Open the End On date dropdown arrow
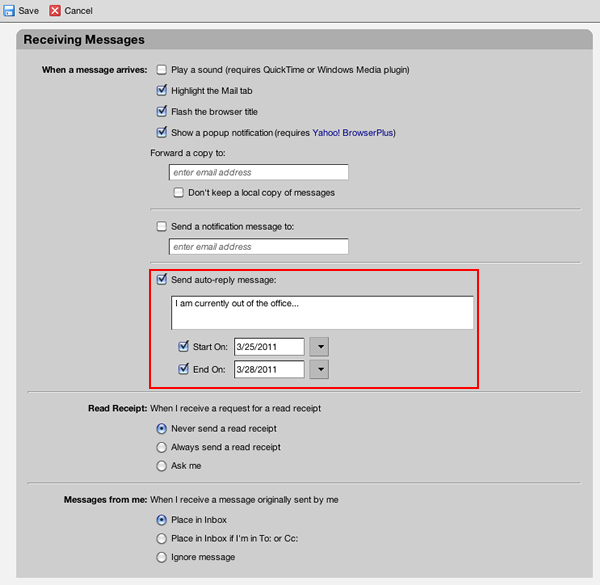 319,369
